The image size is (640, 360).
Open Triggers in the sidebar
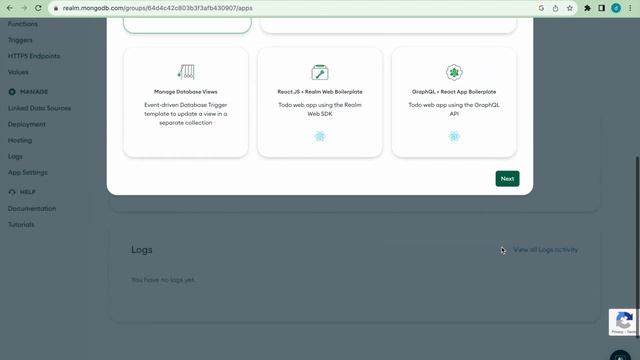coord(20,40)
